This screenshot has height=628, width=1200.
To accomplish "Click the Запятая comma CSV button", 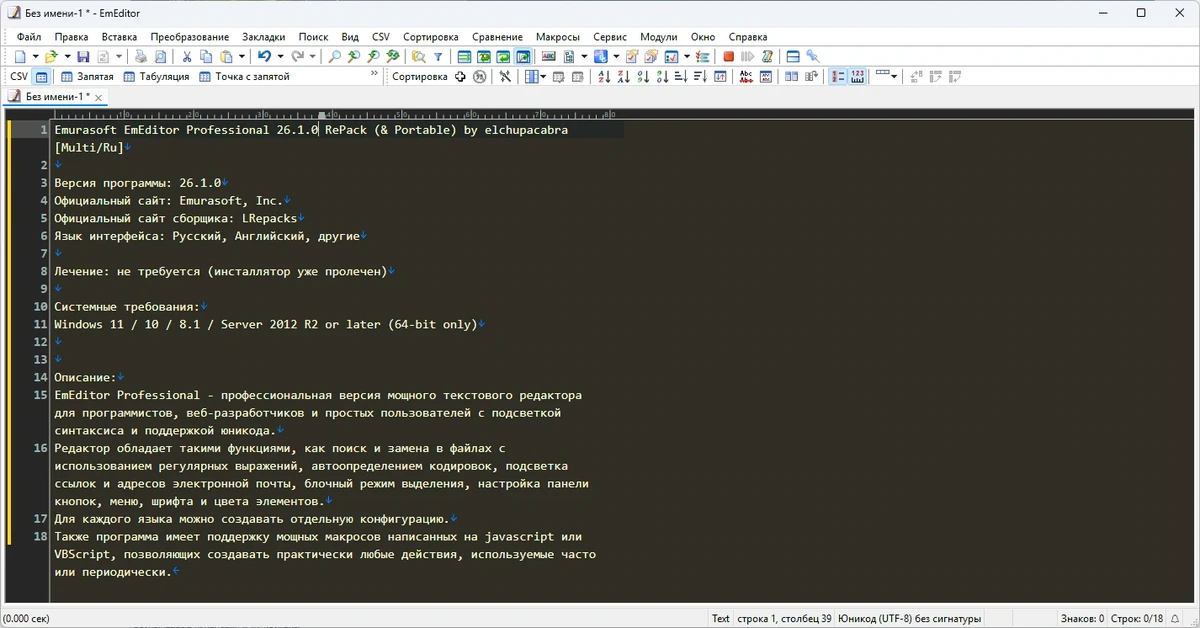I will 87,76.
